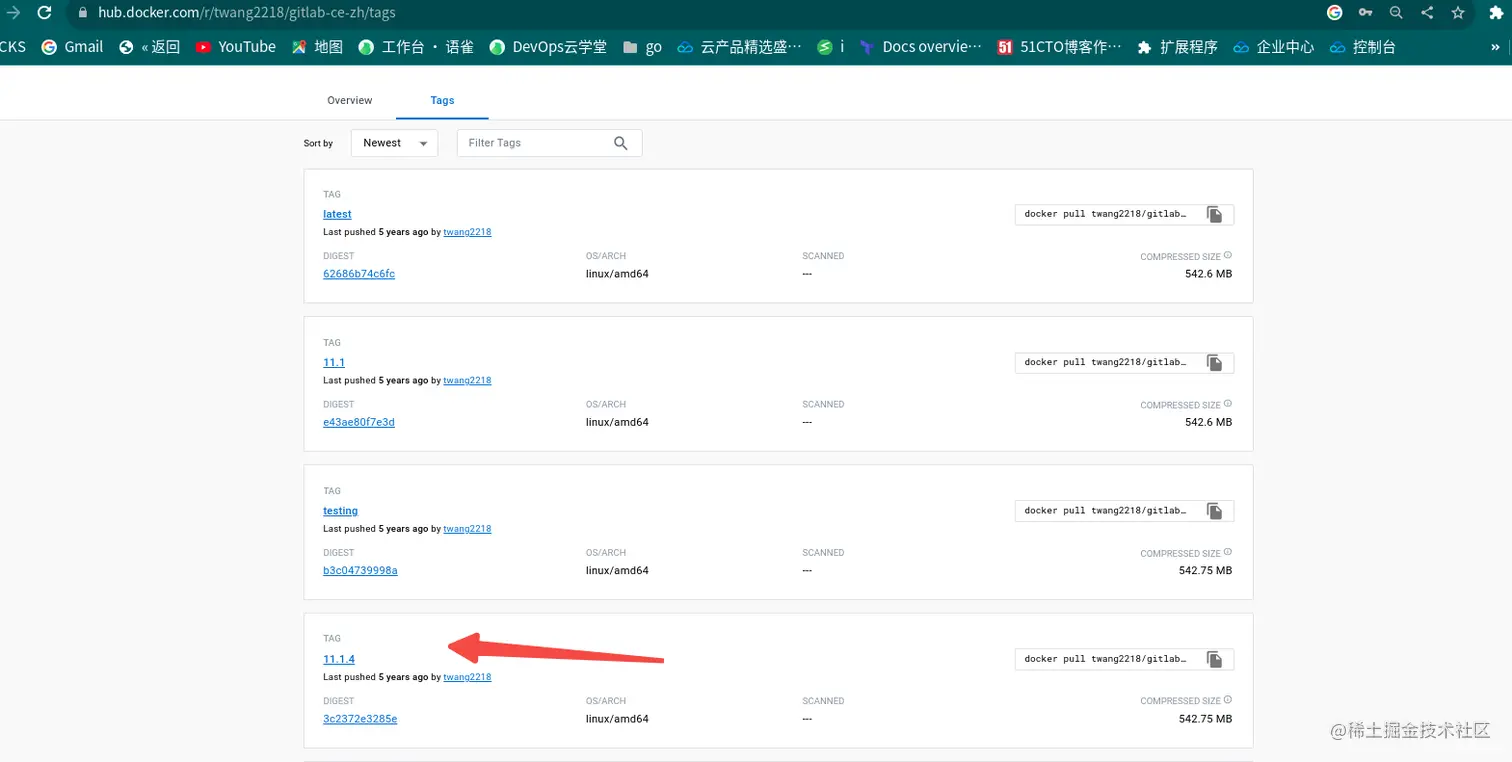Open the 企业中心 bookmark
The width and height of the screenshot is (1512, 762).
(1273, 47)
